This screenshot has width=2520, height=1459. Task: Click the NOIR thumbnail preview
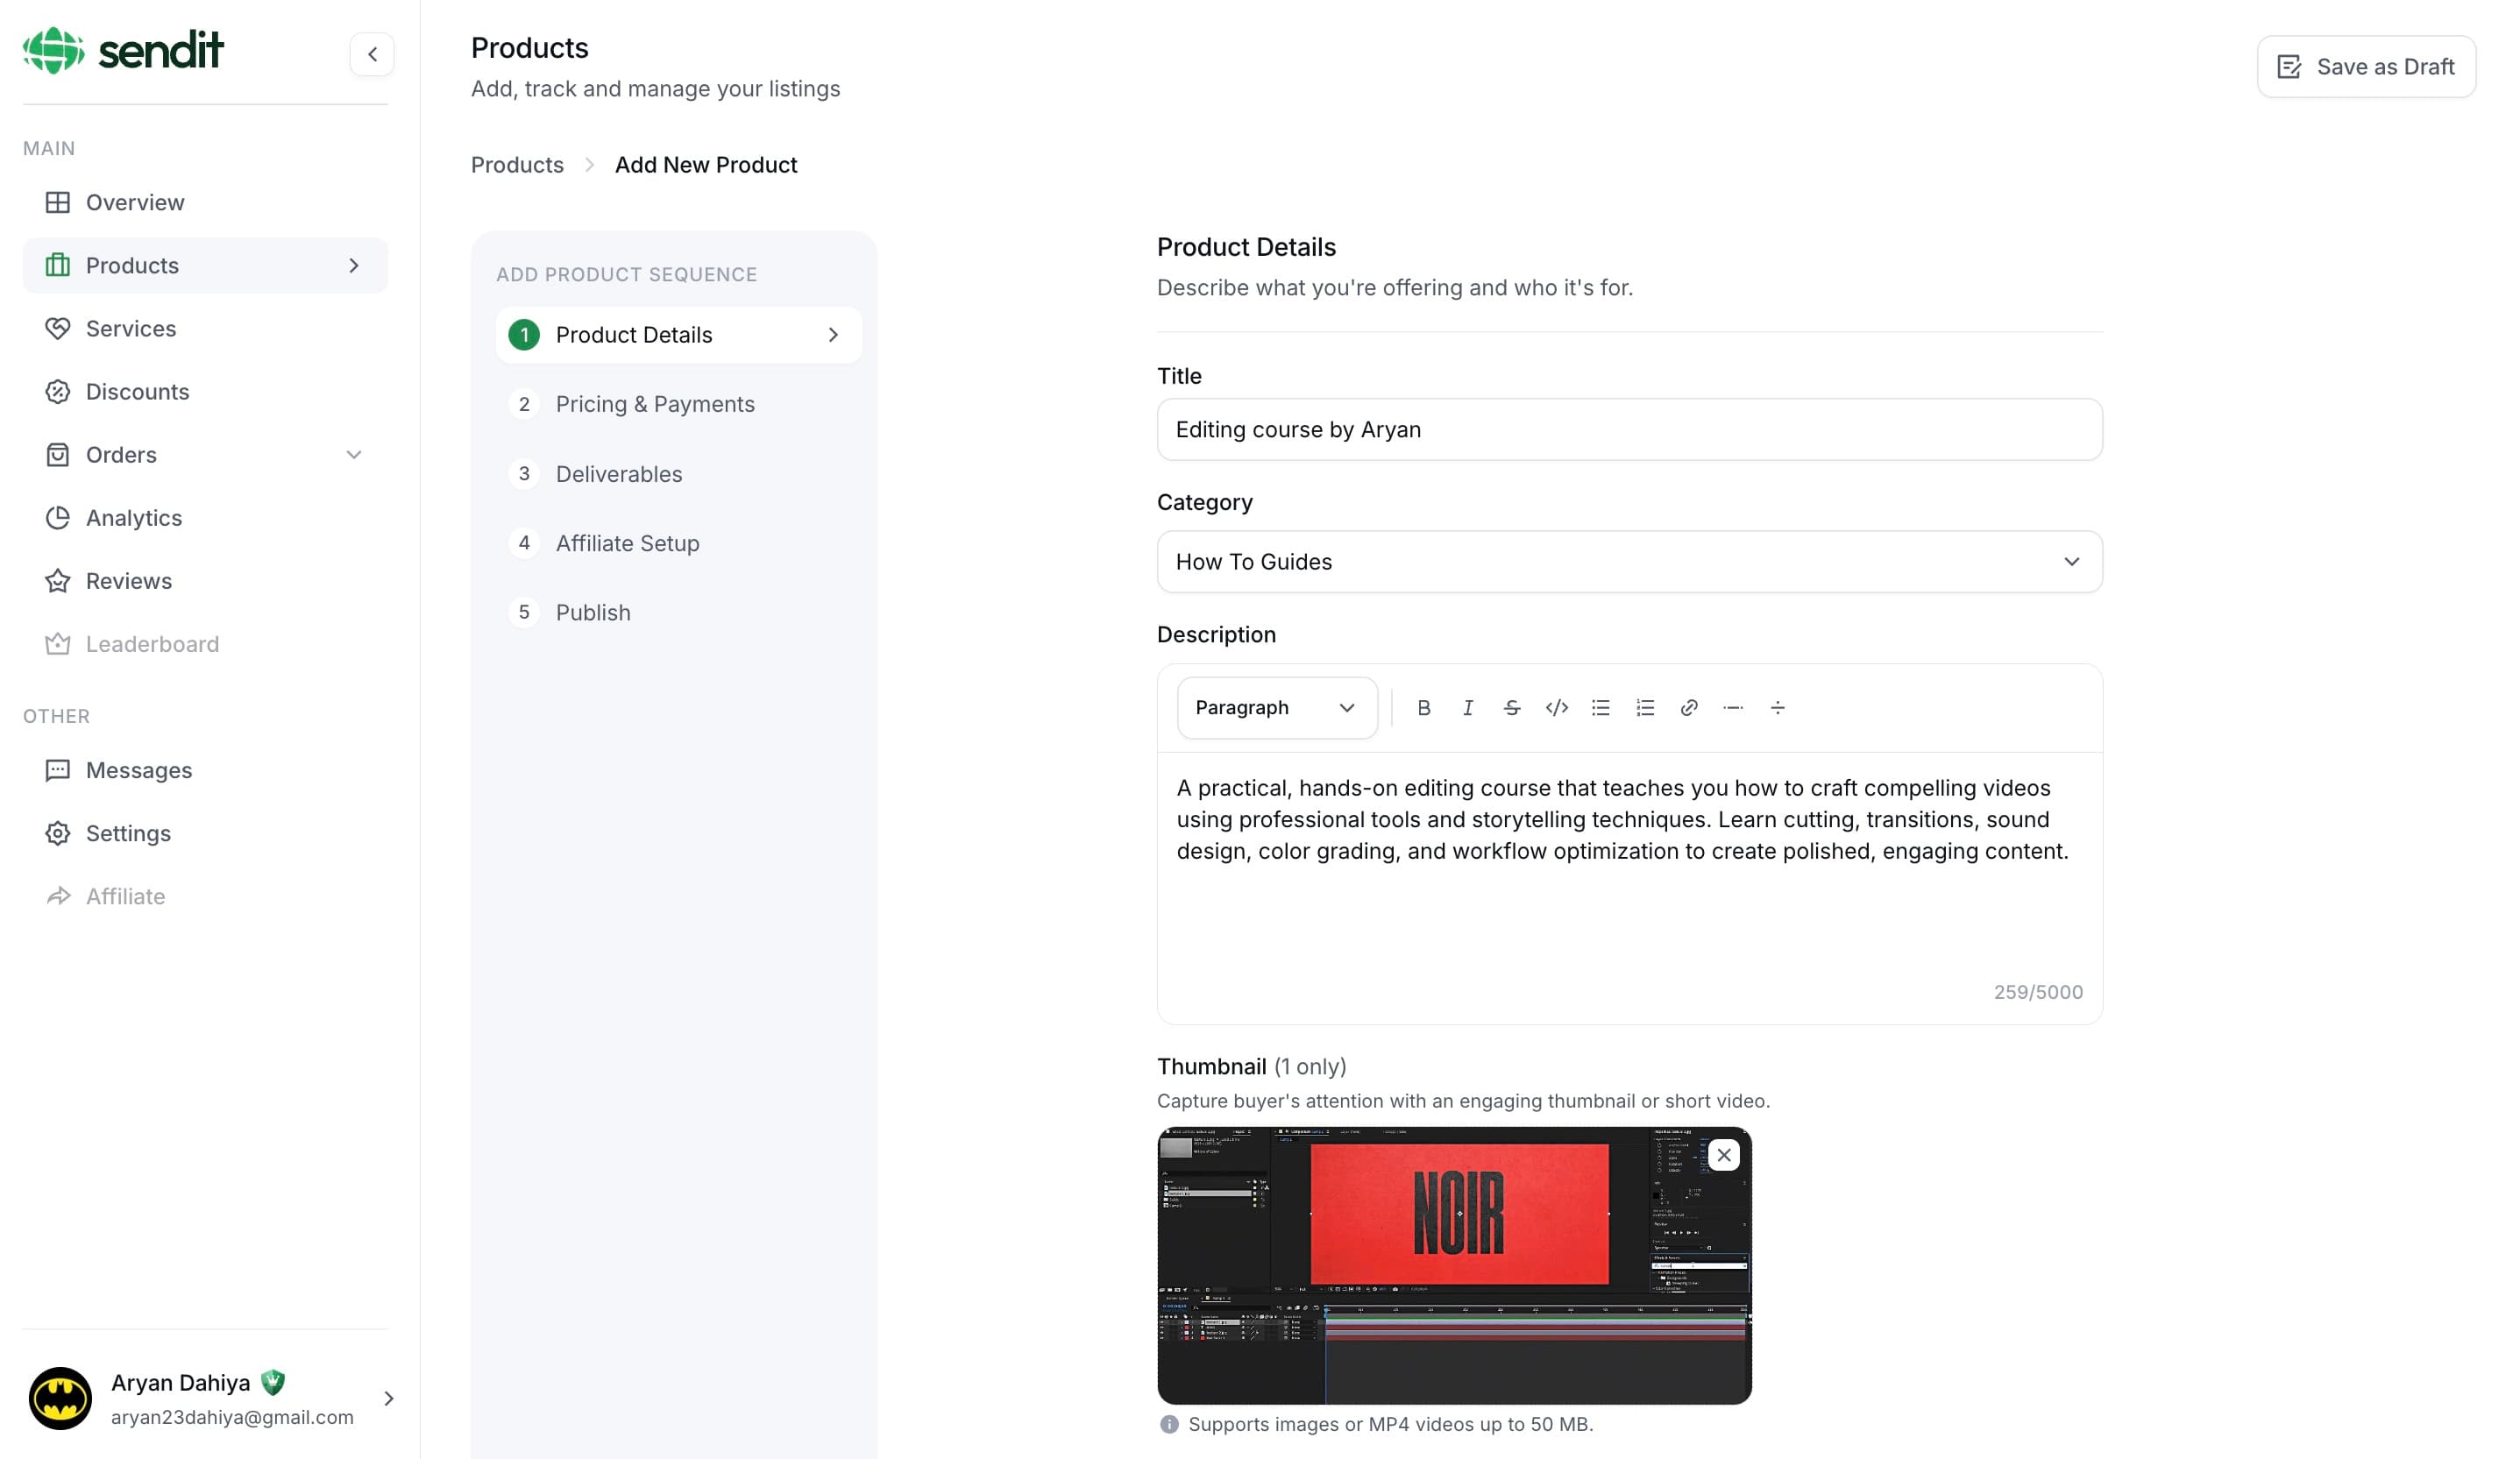(x=1454, y=1265)
